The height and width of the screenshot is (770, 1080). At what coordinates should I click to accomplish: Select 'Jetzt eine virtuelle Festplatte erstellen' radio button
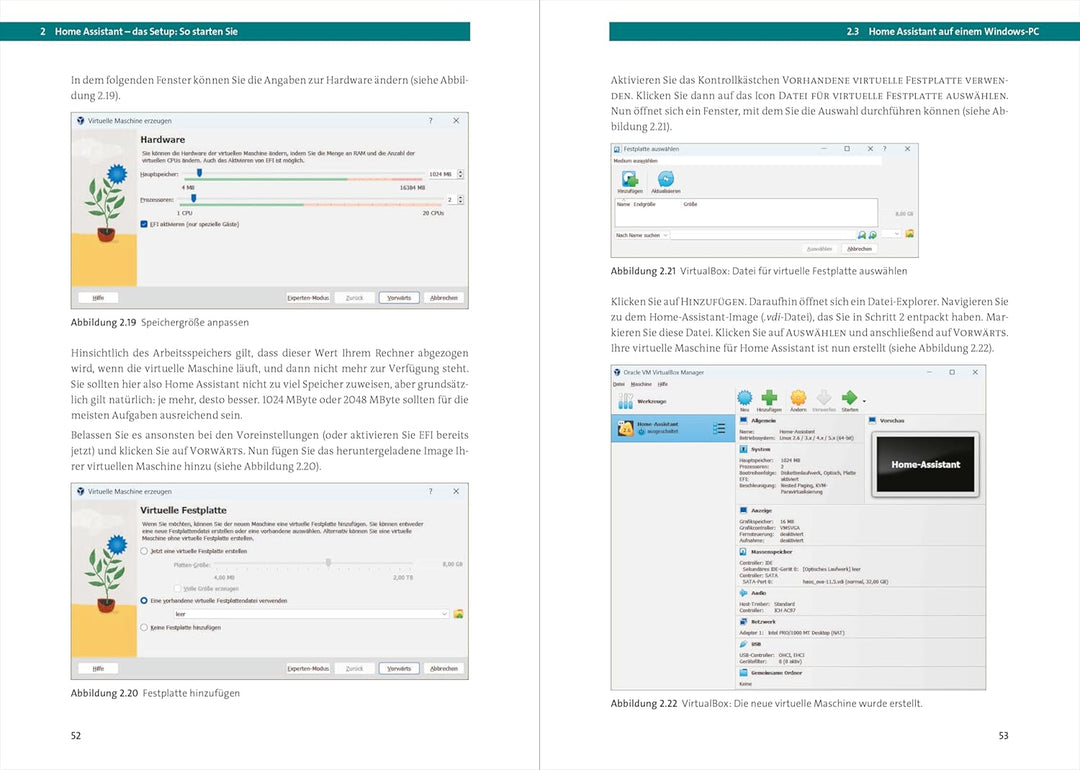pos(145,551)
